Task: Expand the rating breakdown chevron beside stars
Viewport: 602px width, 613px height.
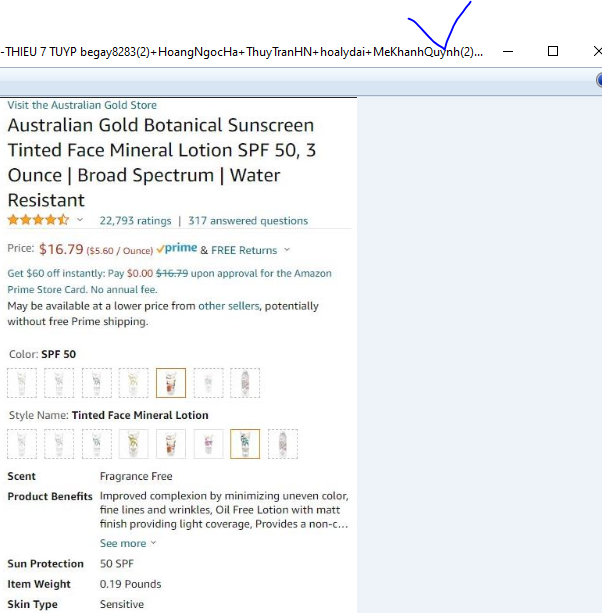Action: [x=80, y=220]
